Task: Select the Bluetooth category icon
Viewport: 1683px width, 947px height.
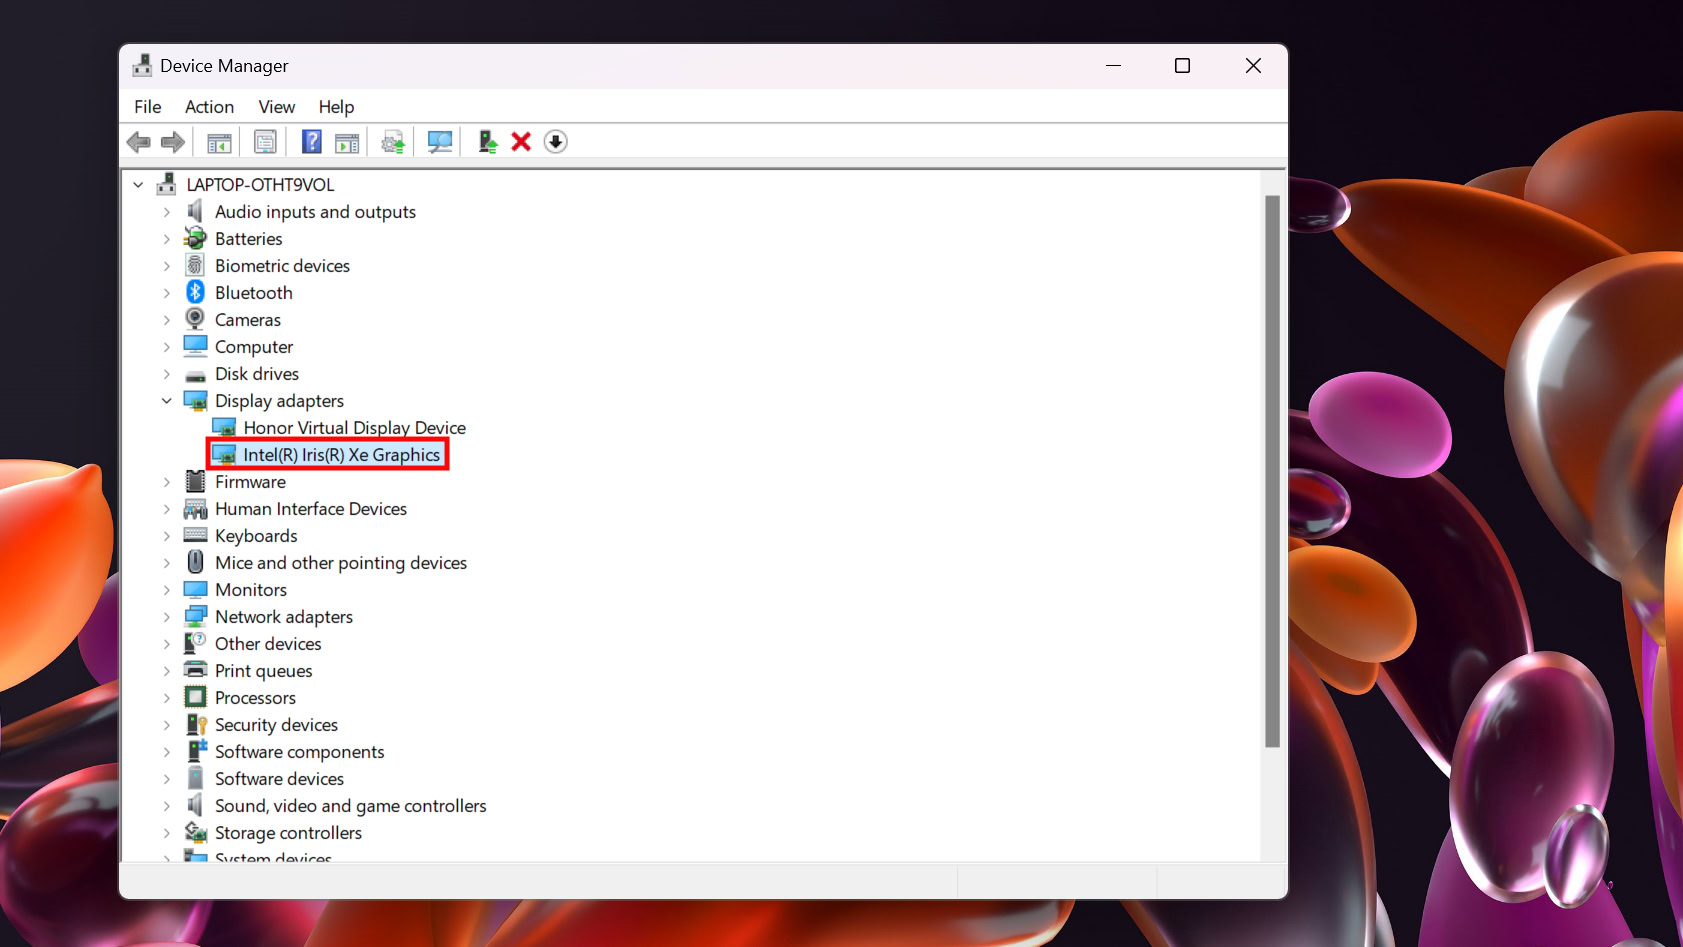Action: coord(196,292)
